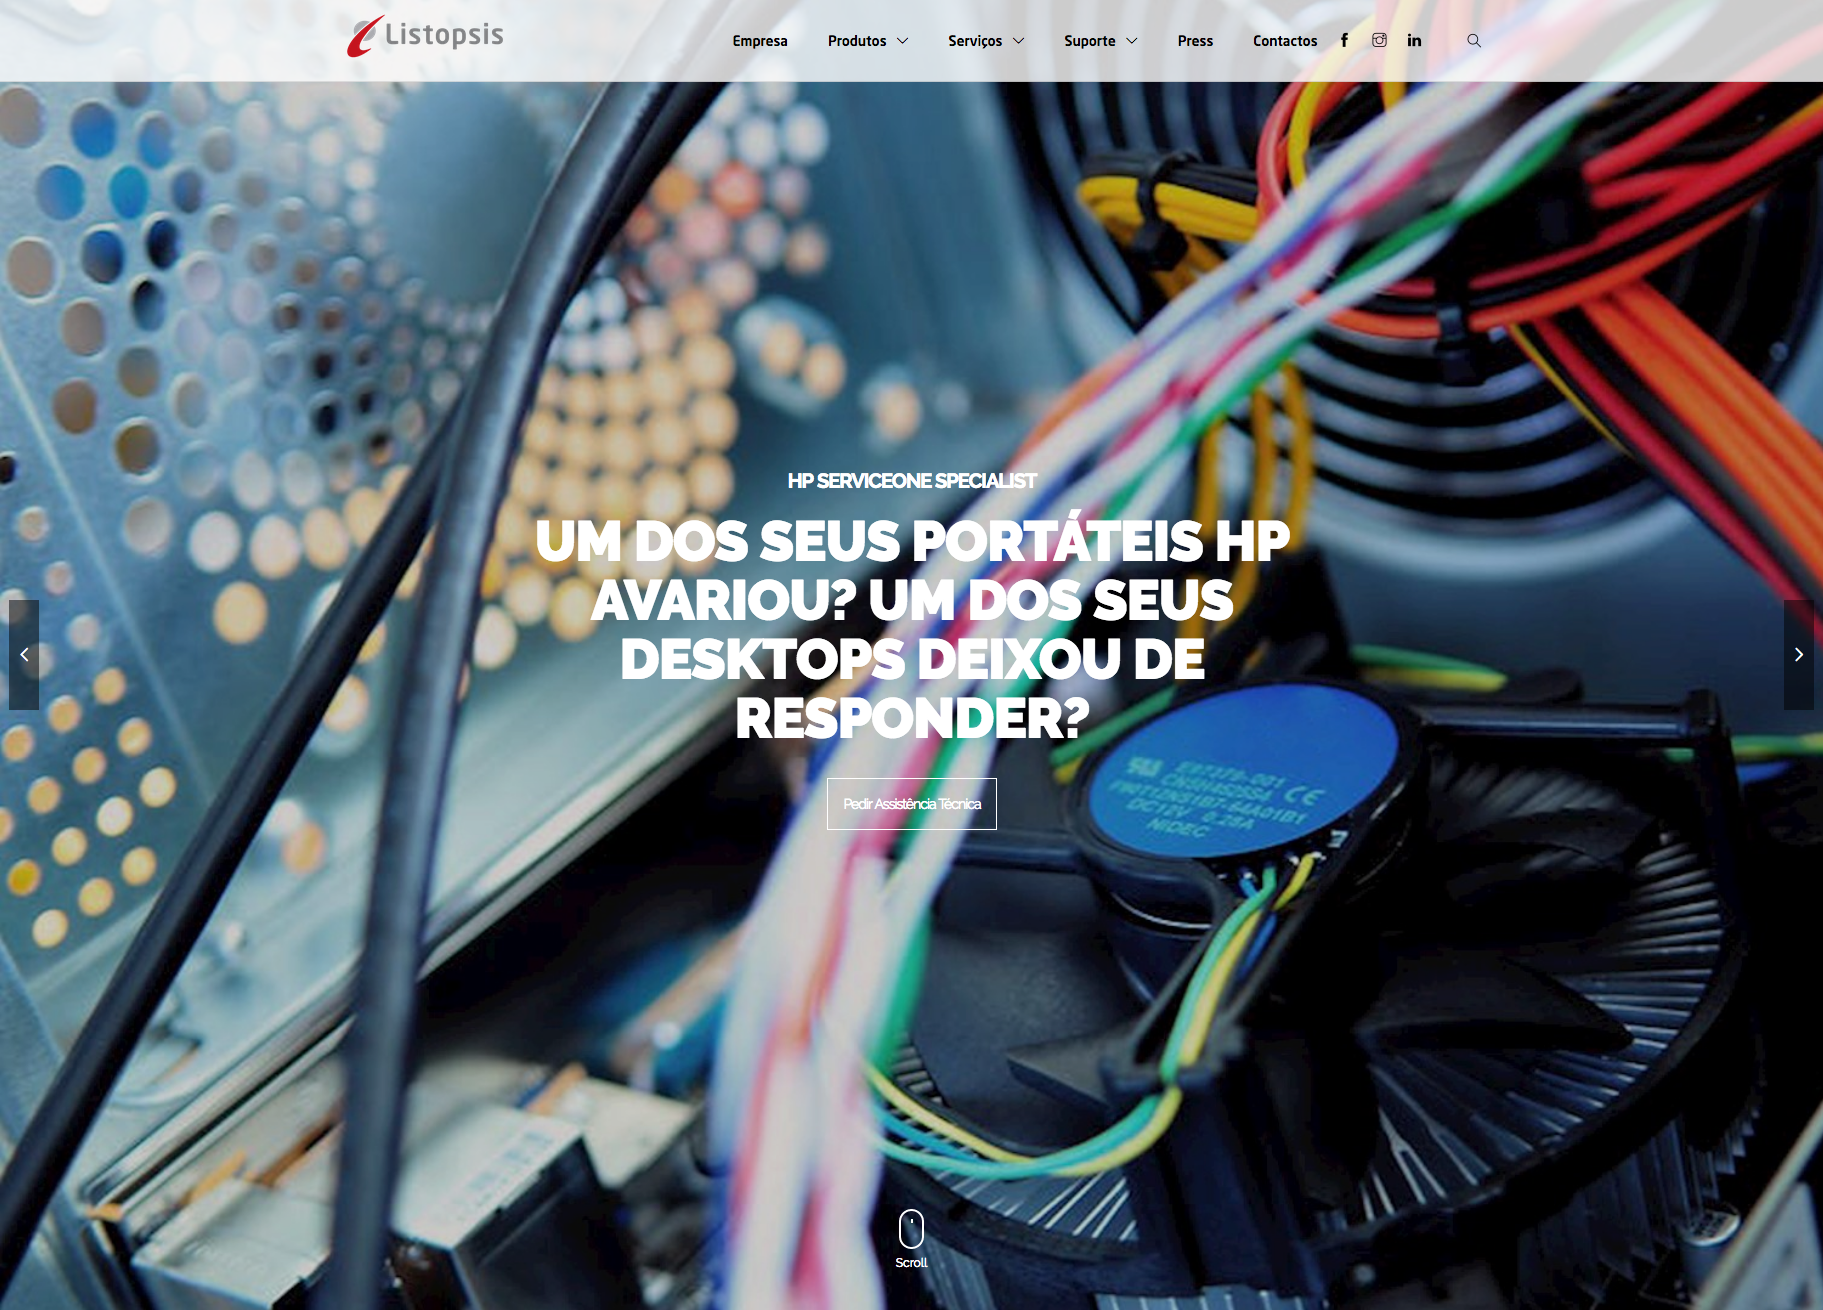Open the Instagram profile icon
The height and width of the screenshot is (1310, 1823).
point(1379,40)
